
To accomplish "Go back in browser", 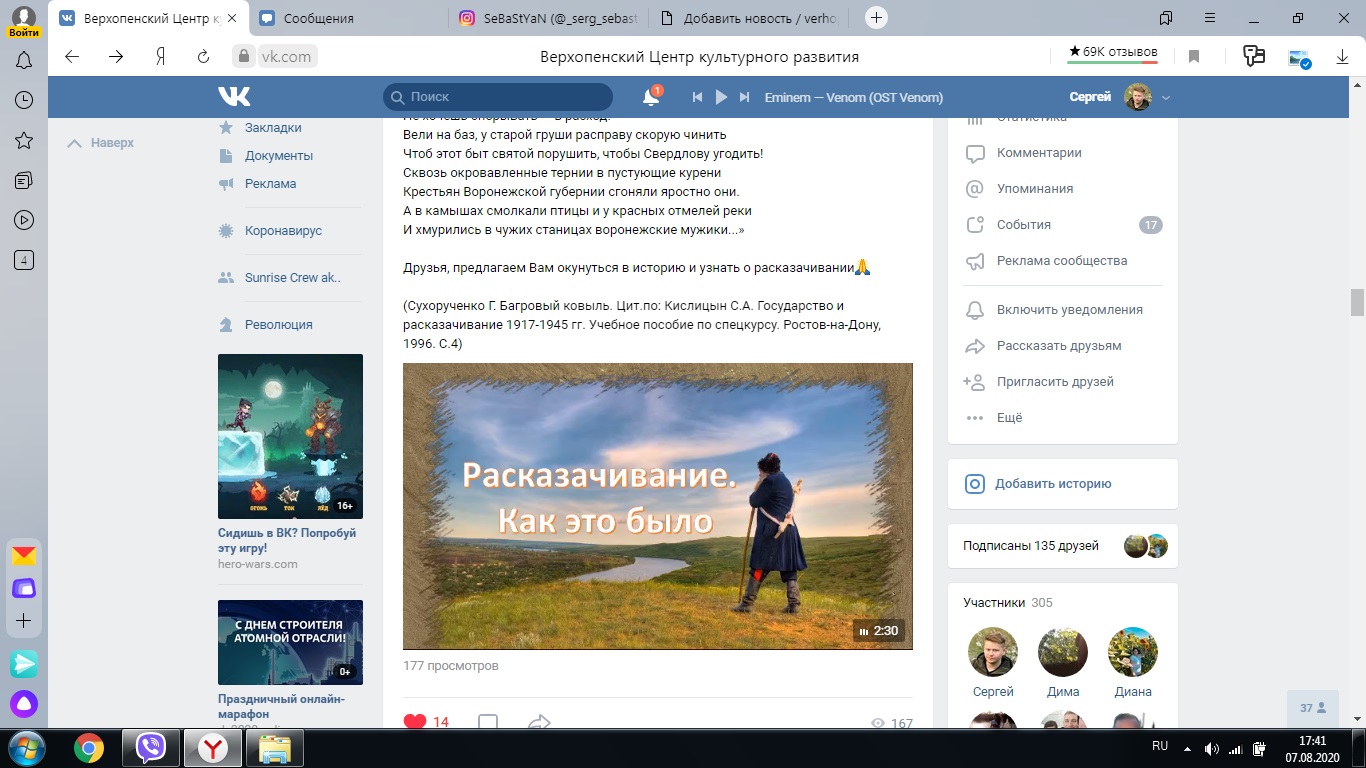I will (x=72, y=57).
